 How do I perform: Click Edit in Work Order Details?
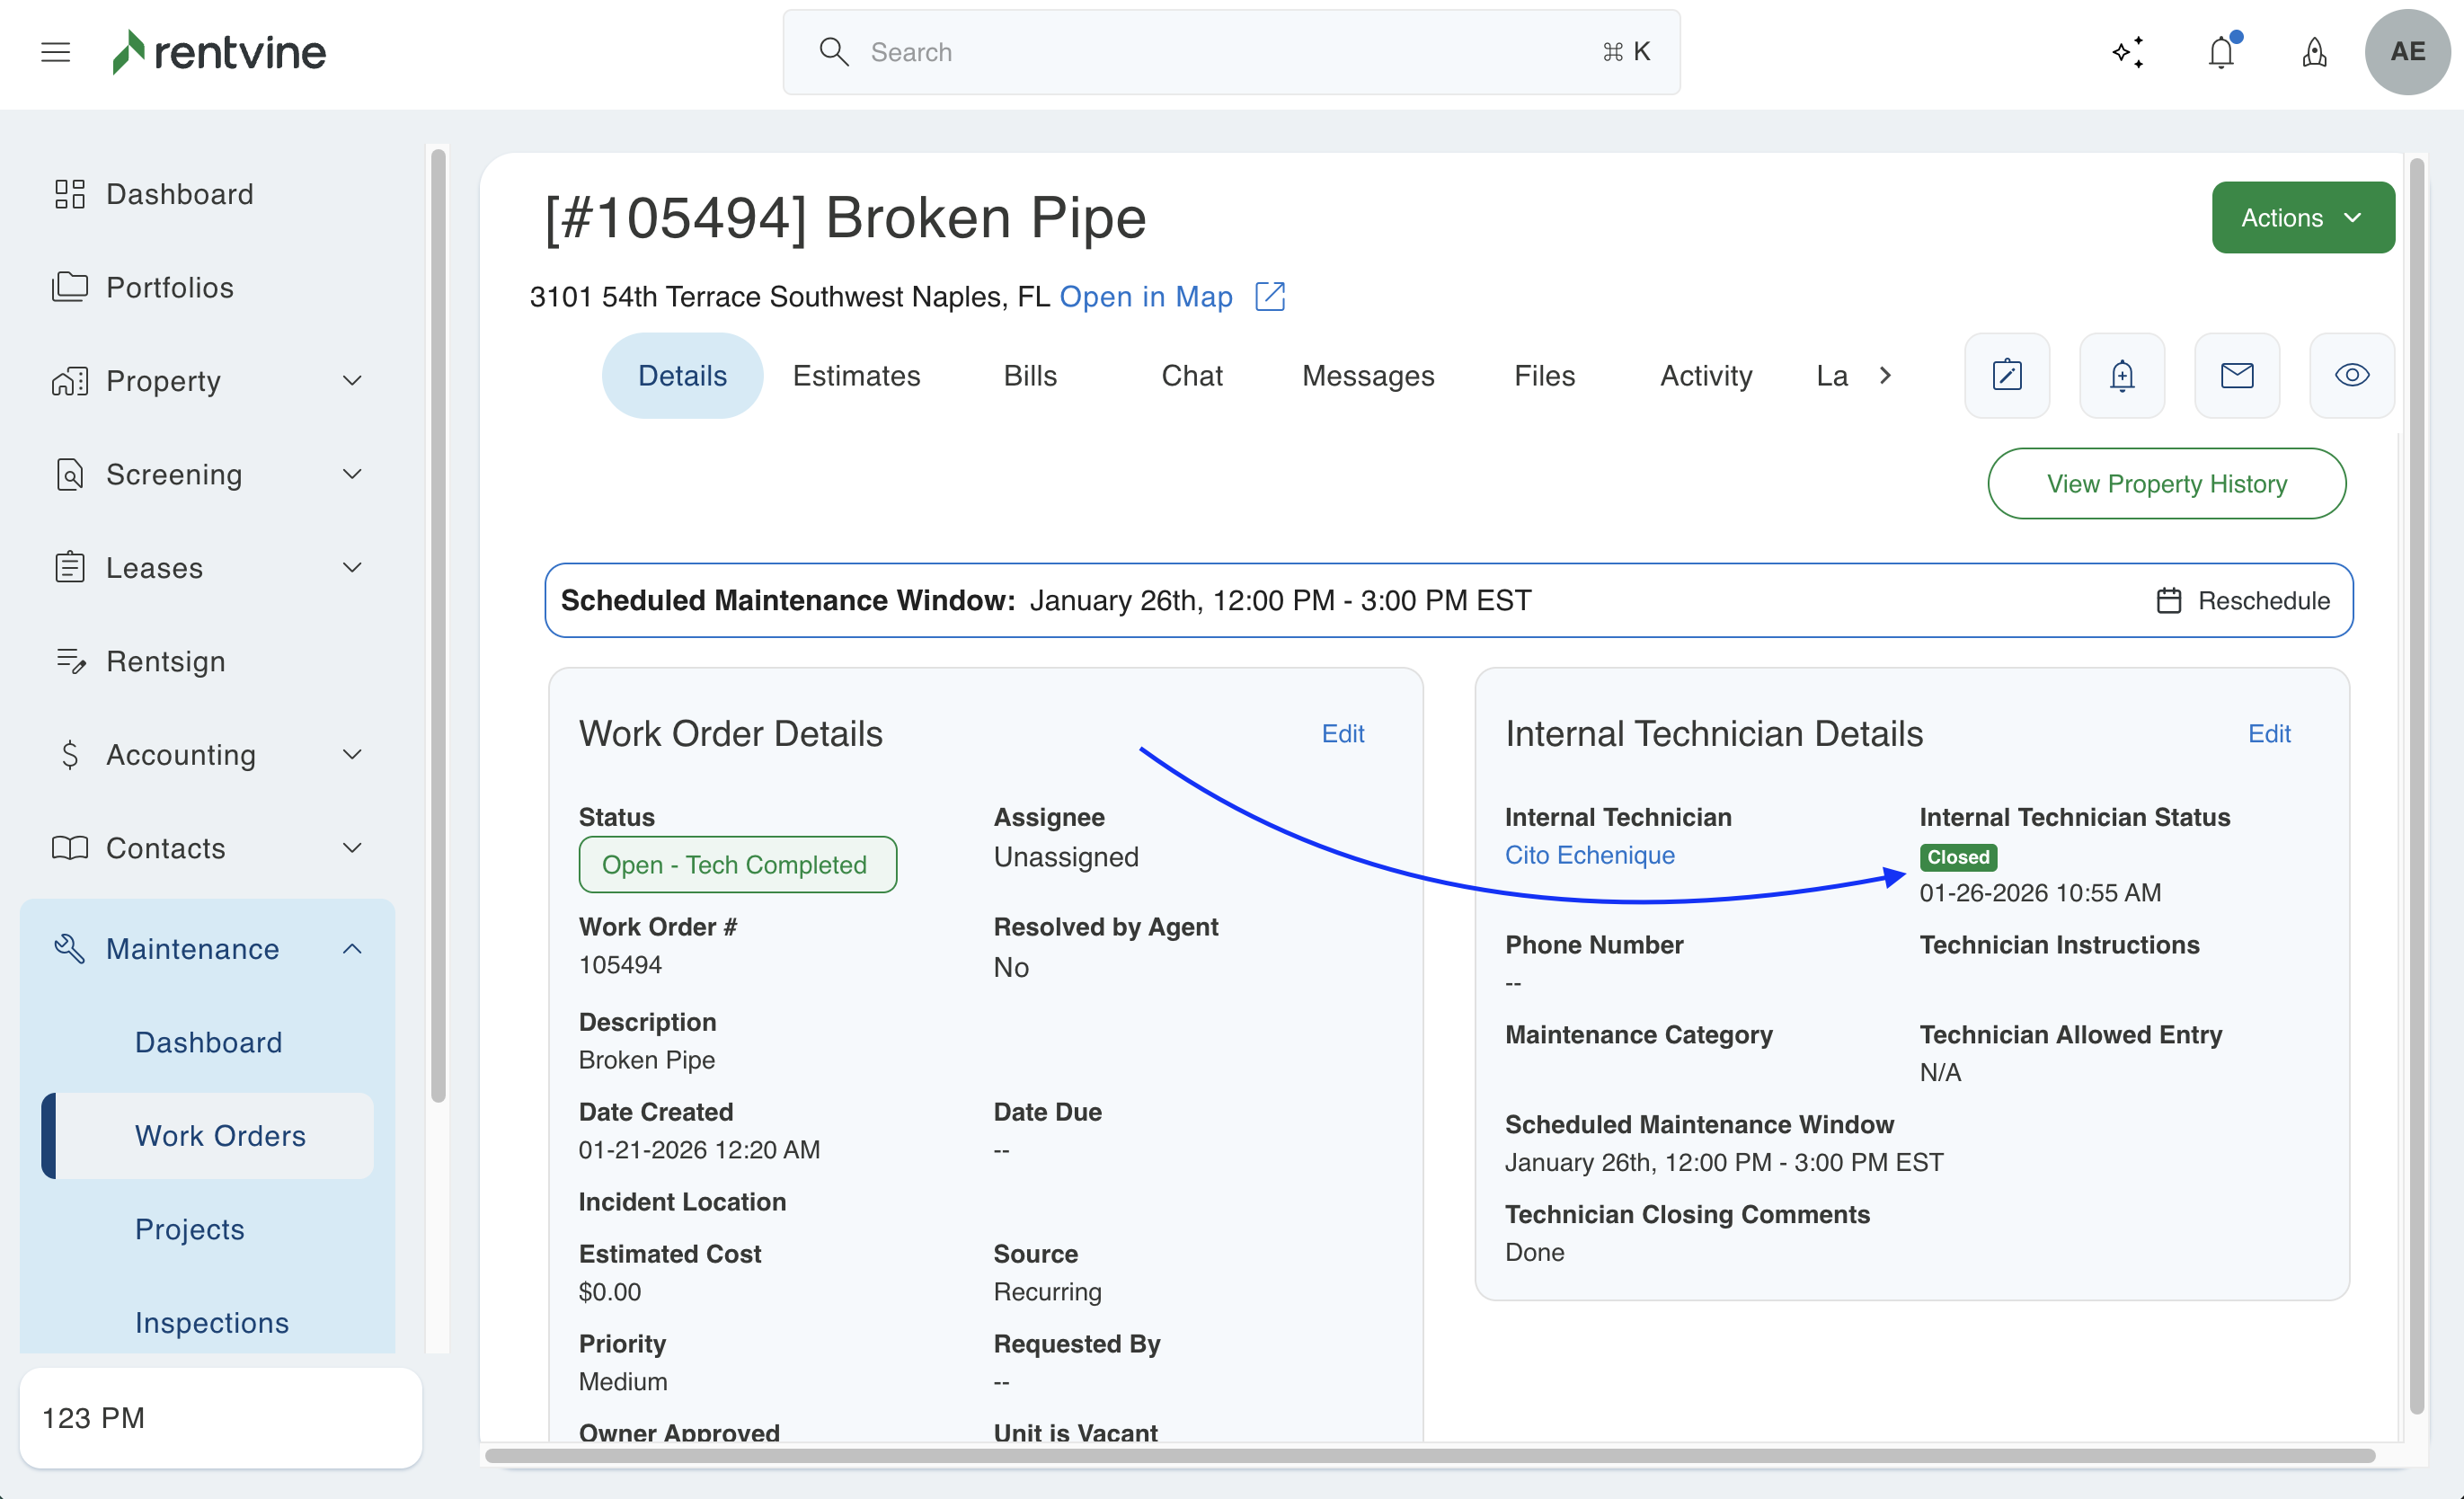click(x=1342, y=734)
